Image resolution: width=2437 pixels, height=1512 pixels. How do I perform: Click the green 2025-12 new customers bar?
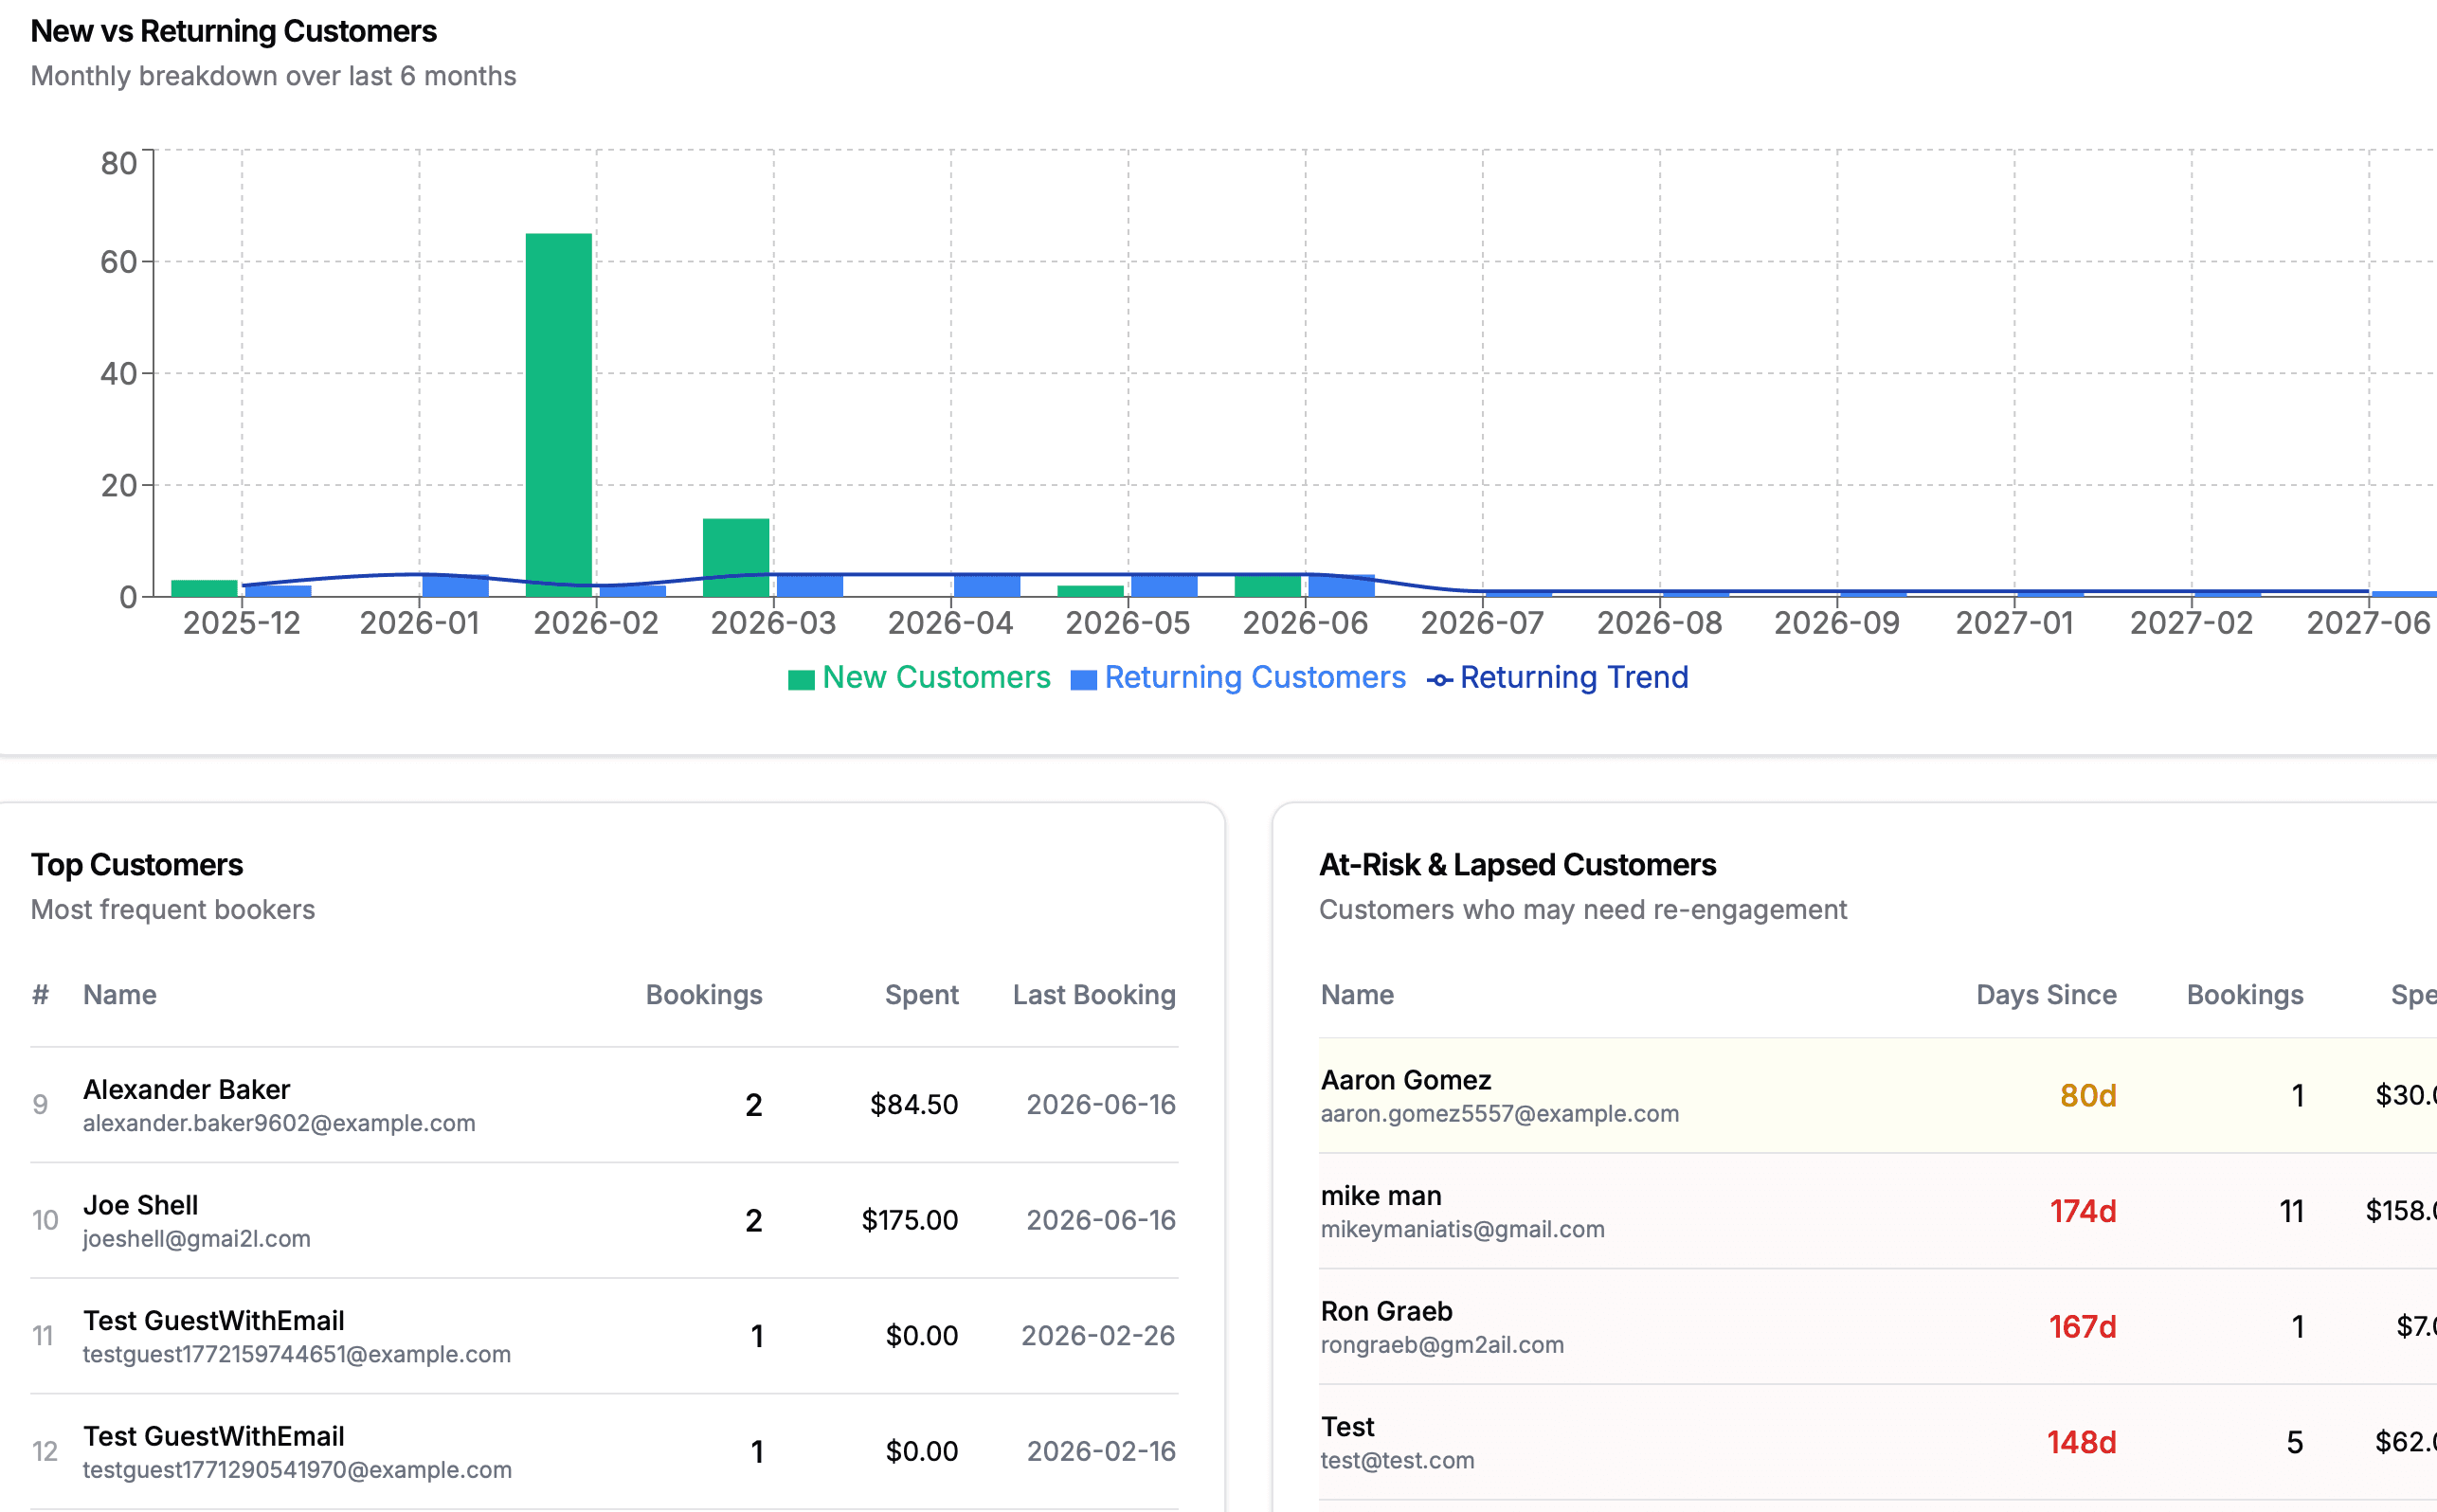coord(204,589)
